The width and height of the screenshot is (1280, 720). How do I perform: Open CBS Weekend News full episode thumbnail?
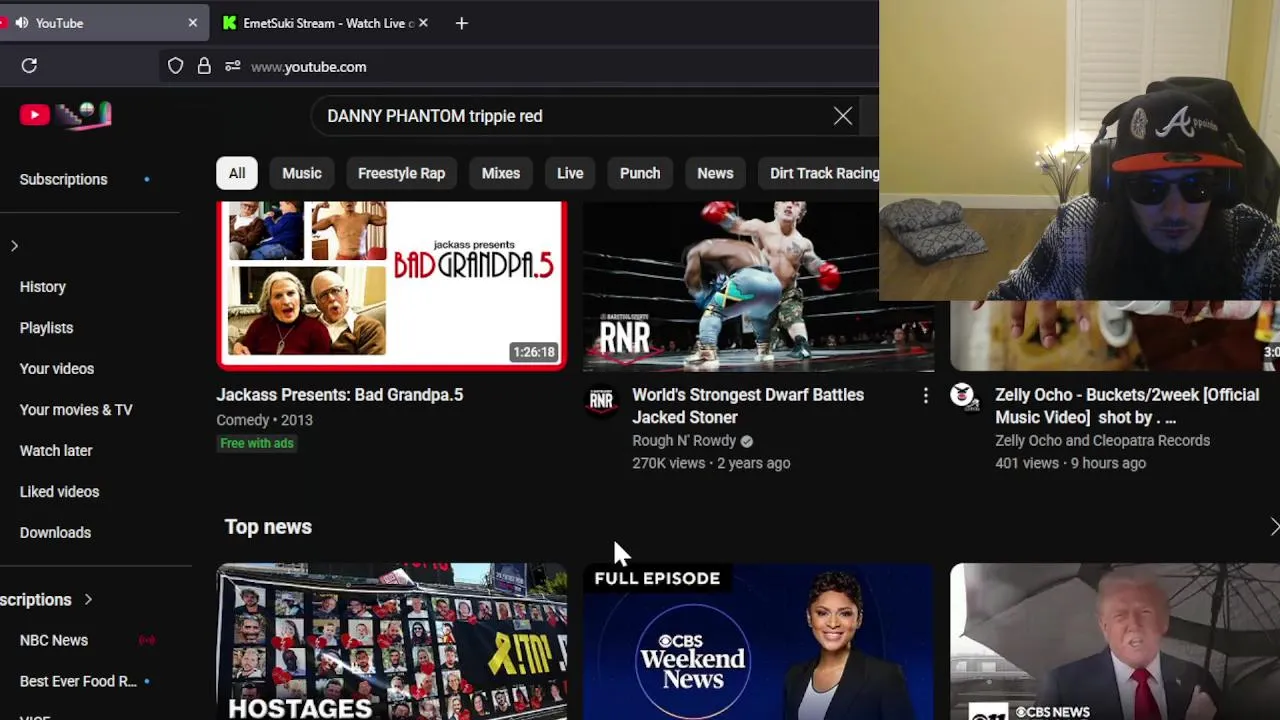758,641
